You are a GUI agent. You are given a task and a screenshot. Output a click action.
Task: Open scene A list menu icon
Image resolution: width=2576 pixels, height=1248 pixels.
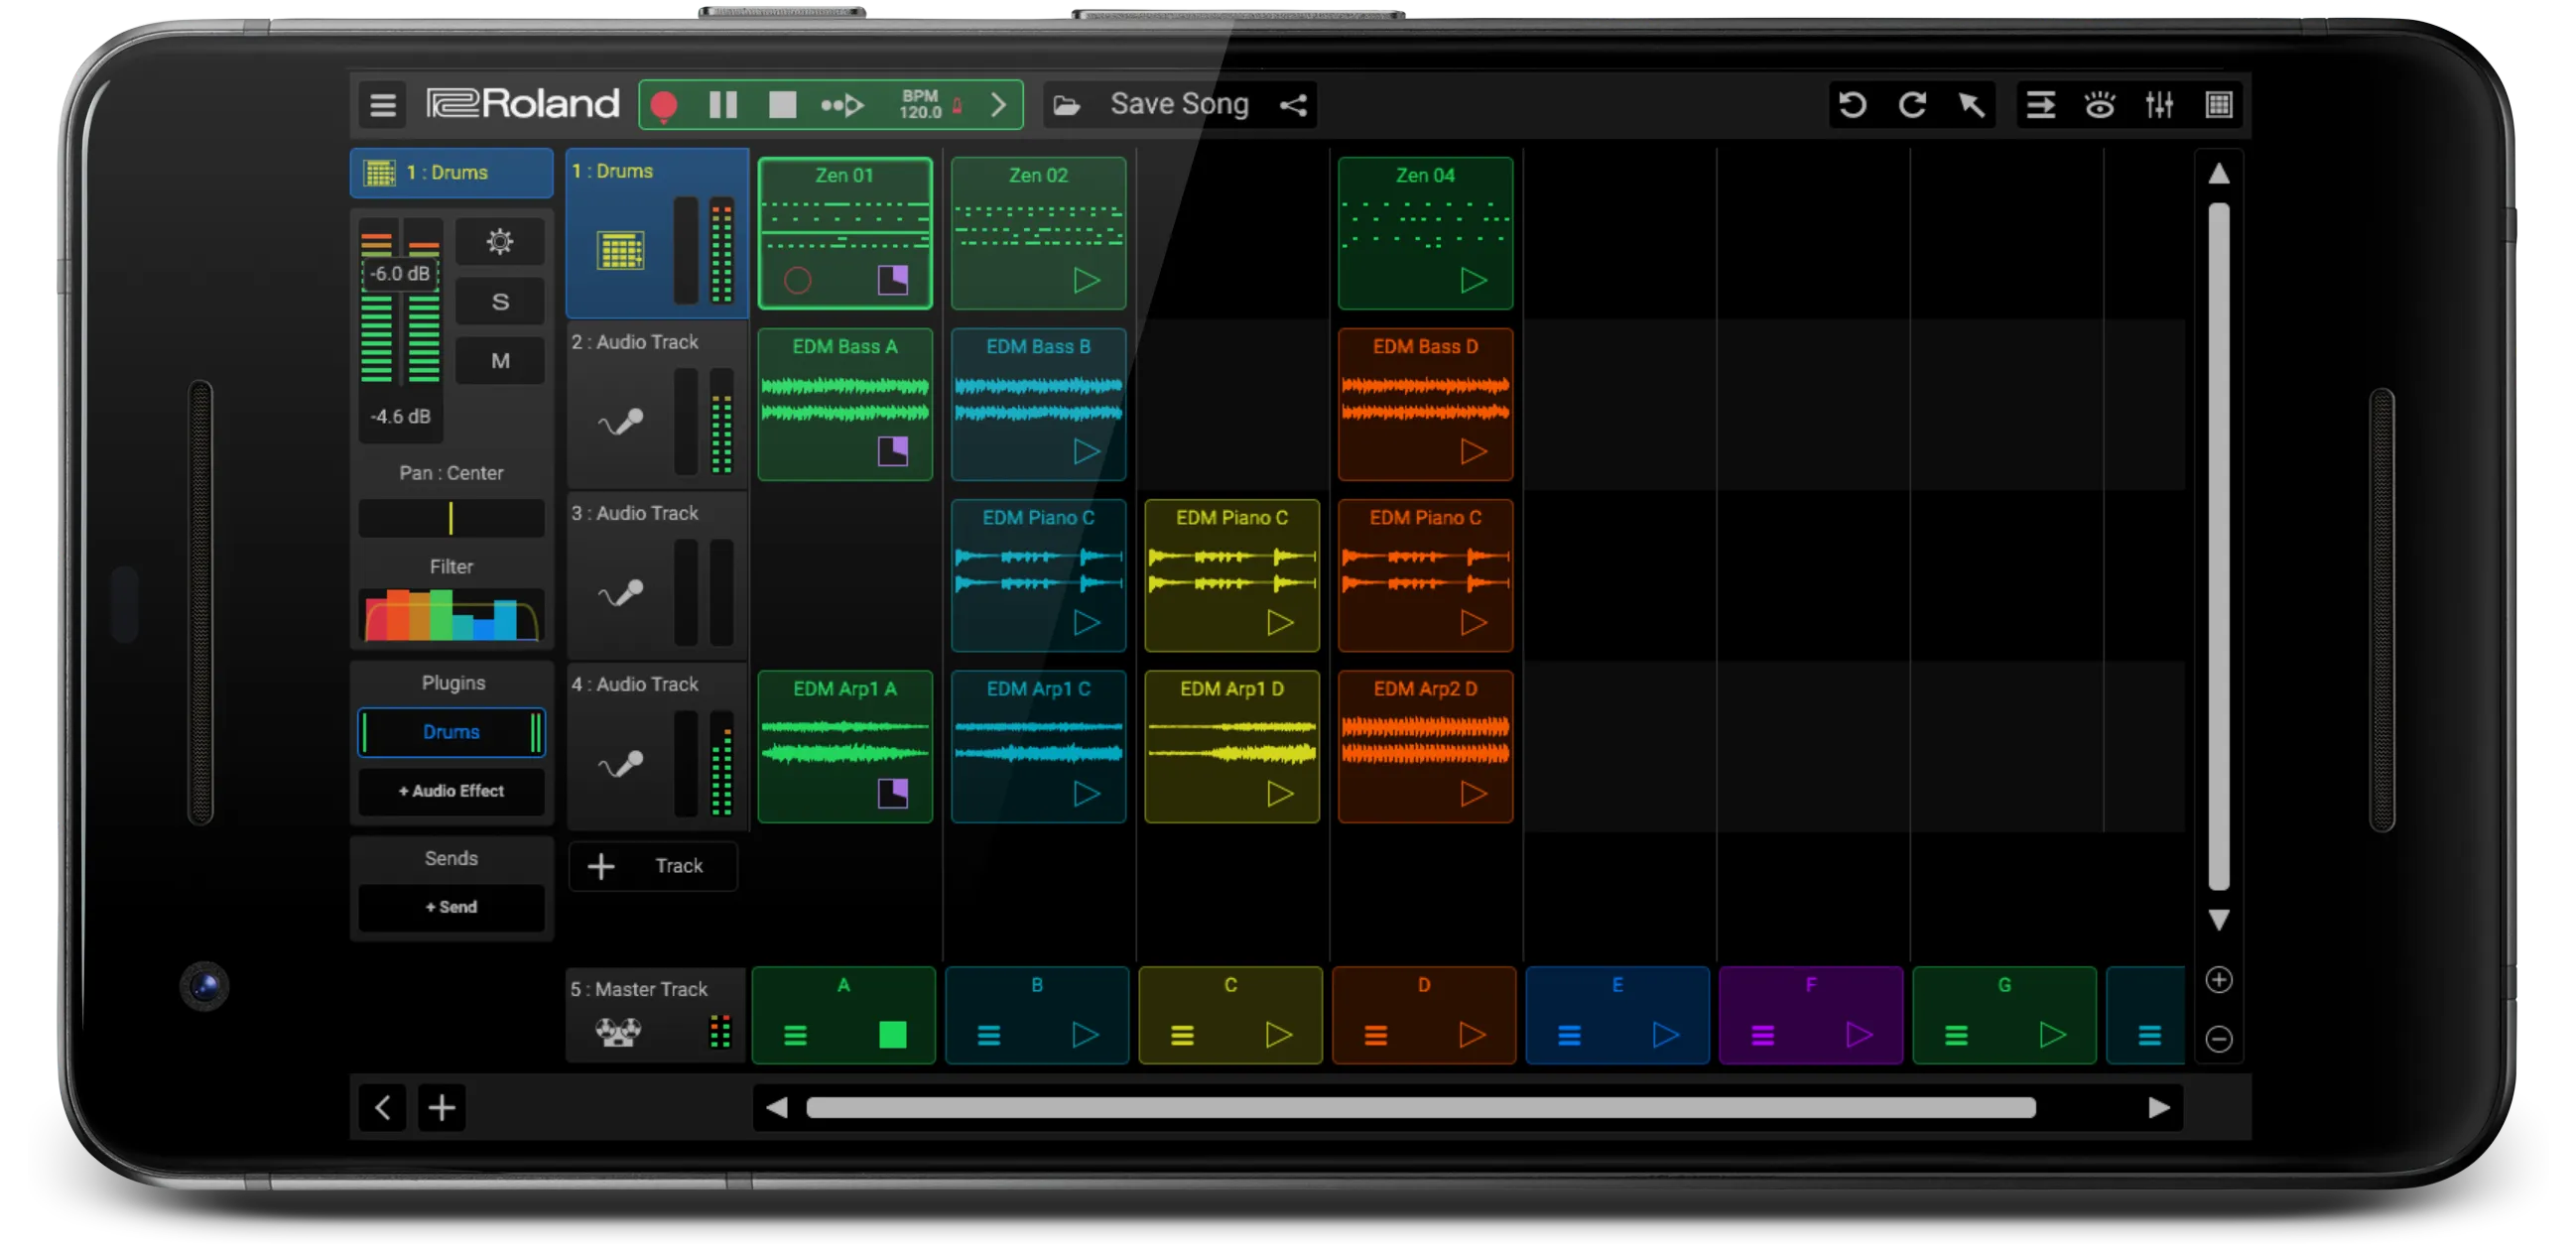tap(795, 1036)
